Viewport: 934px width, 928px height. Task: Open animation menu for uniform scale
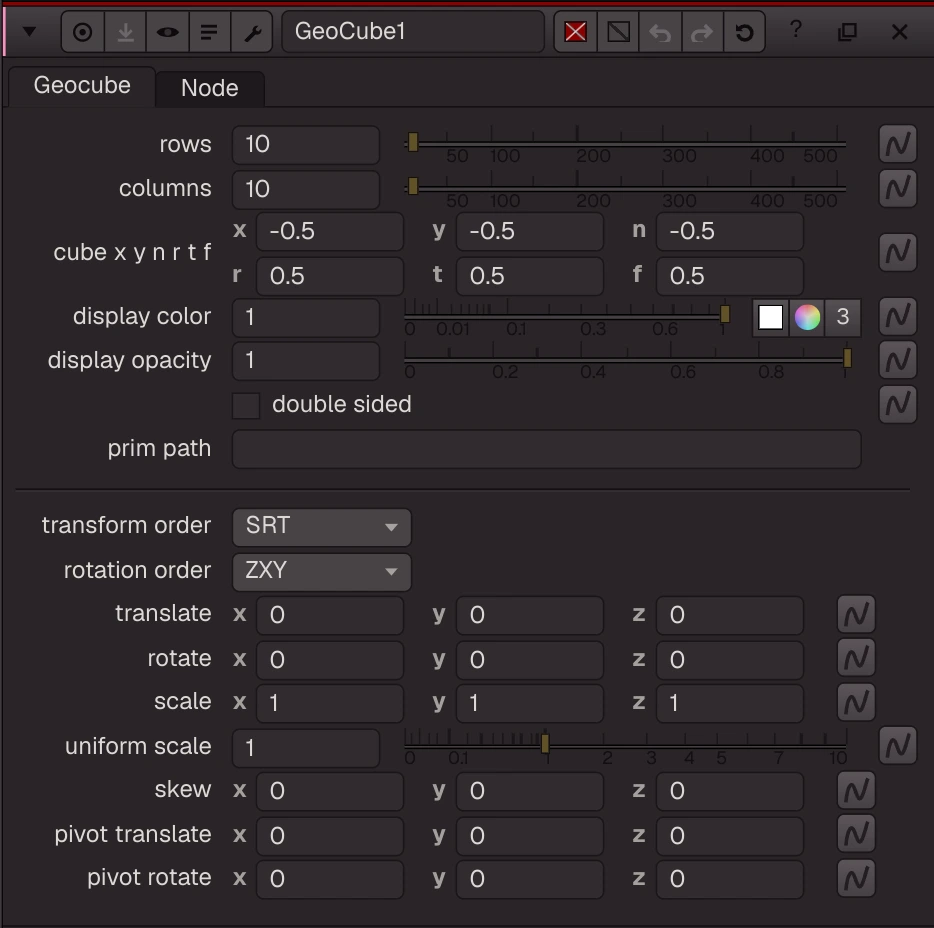[x=898, y=745]
